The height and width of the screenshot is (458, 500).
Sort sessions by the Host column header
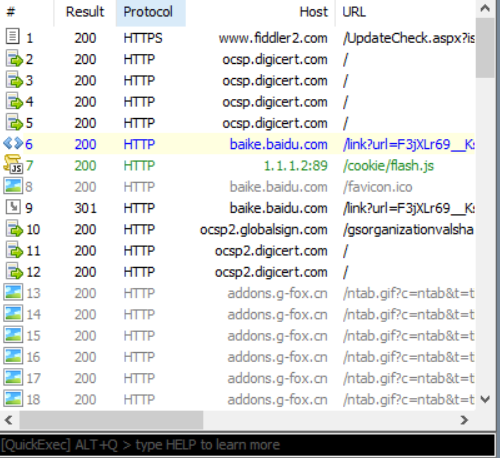point(260,12)
